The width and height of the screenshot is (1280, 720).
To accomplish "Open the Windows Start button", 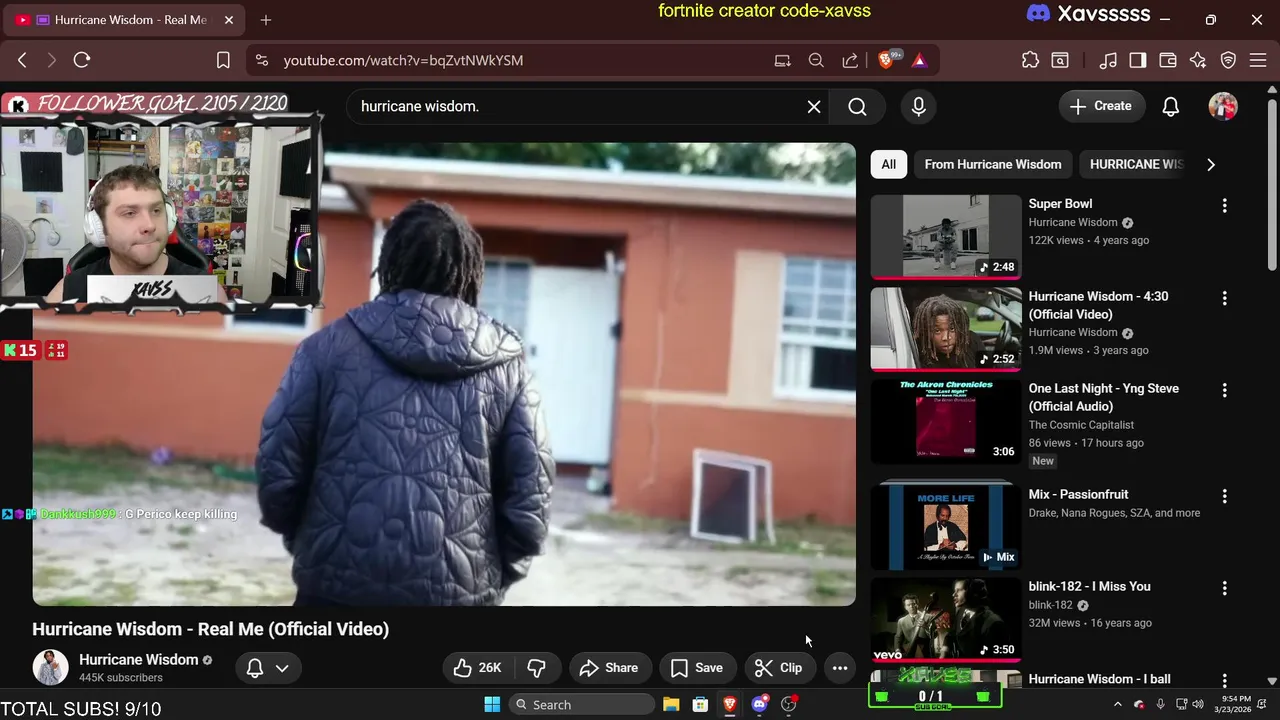I will [492, 705].
